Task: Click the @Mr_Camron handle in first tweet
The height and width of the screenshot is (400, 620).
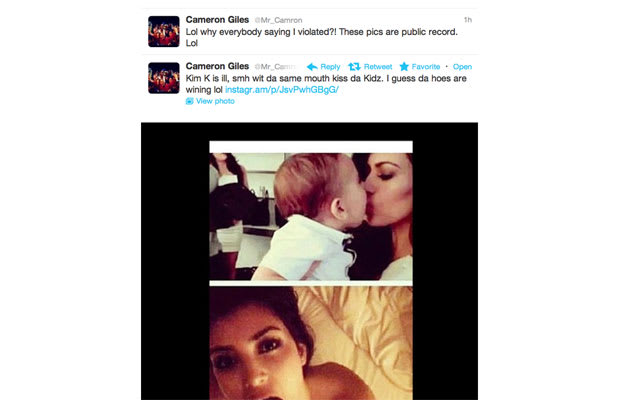Action: click(278, 20)
